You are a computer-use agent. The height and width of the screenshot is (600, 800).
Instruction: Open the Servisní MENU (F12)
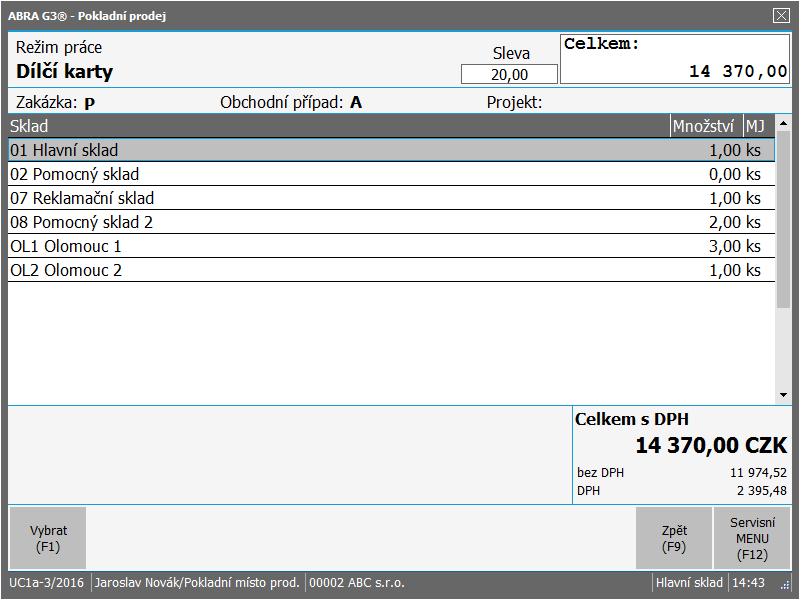751,538
